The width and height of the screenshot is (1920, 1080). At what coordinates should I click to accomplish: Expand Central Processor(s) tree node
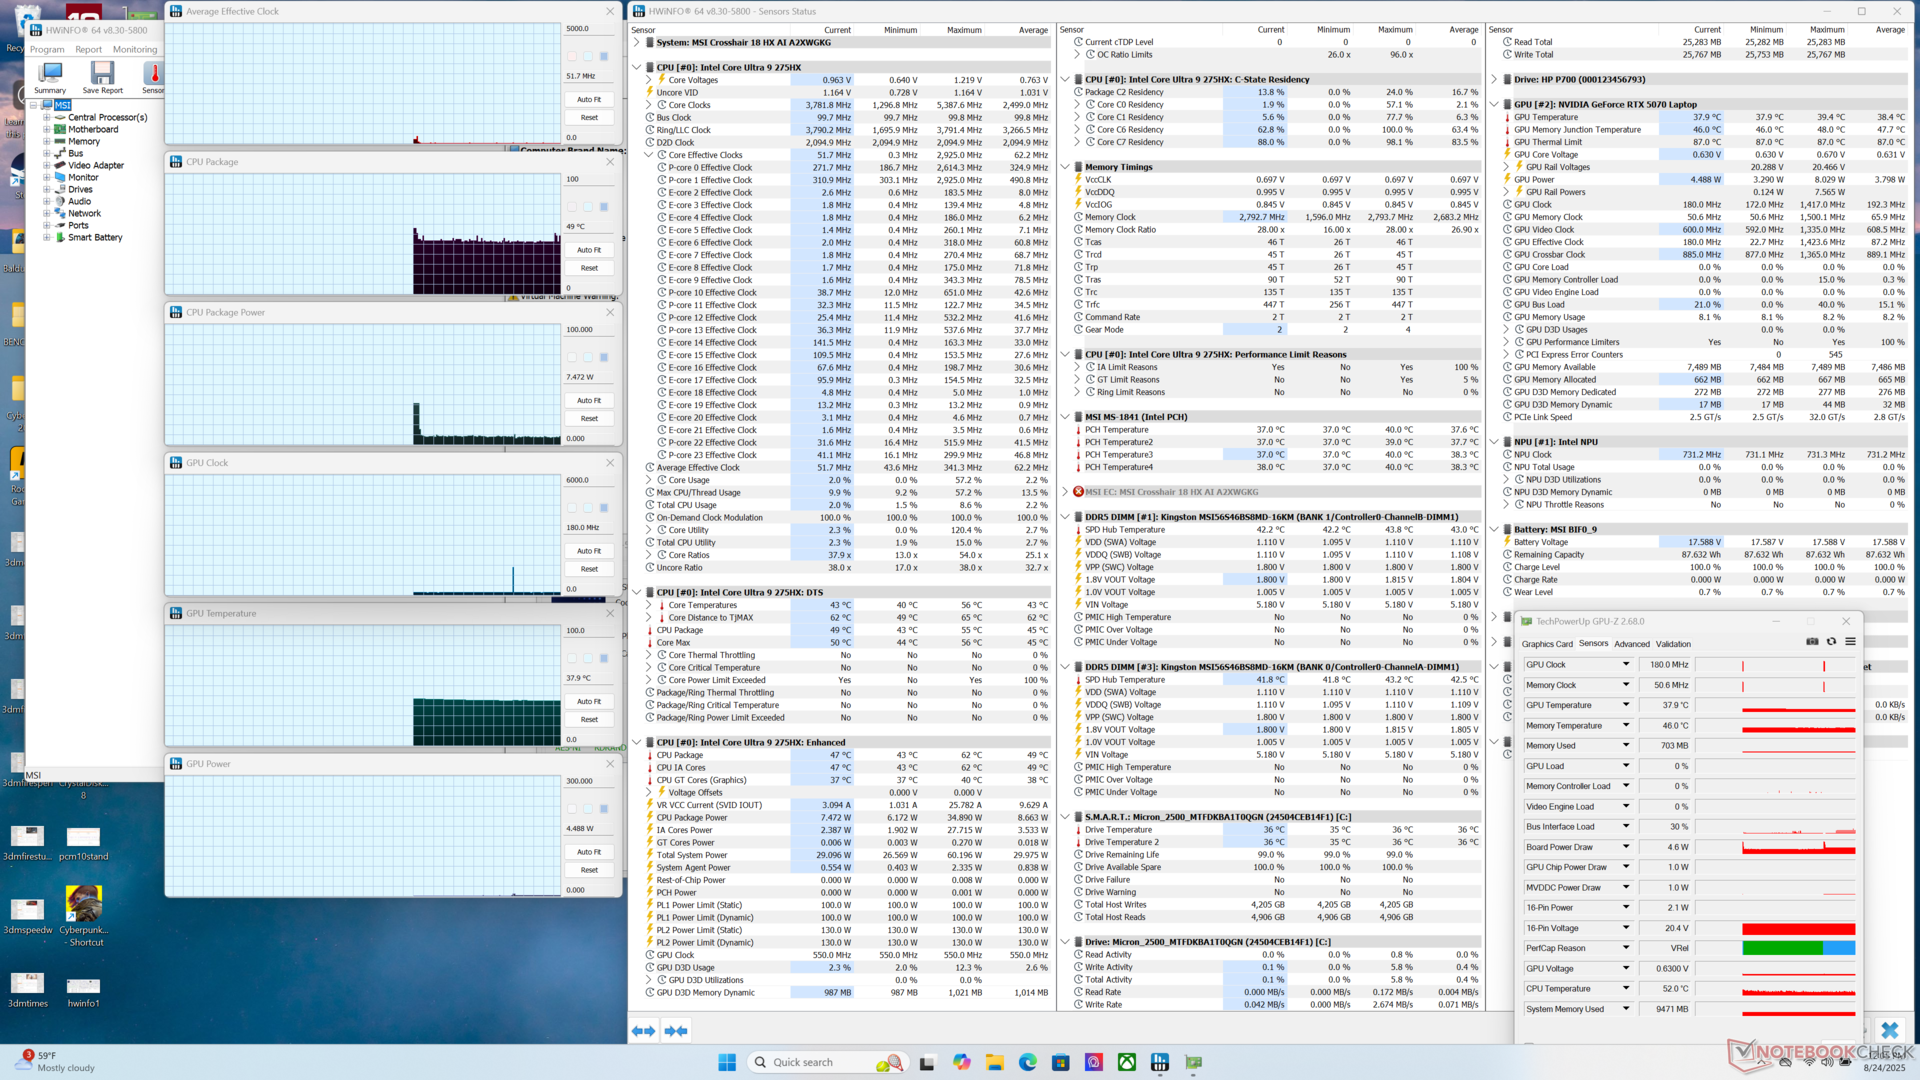click(x=47, y=117)
